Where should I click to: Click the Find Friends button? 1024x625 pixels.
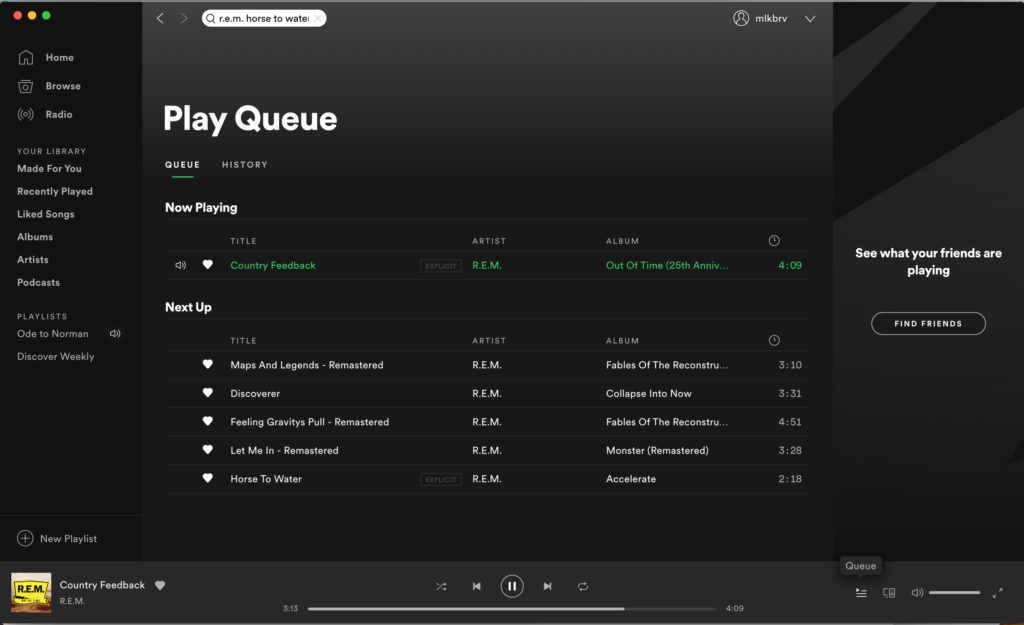928,323
